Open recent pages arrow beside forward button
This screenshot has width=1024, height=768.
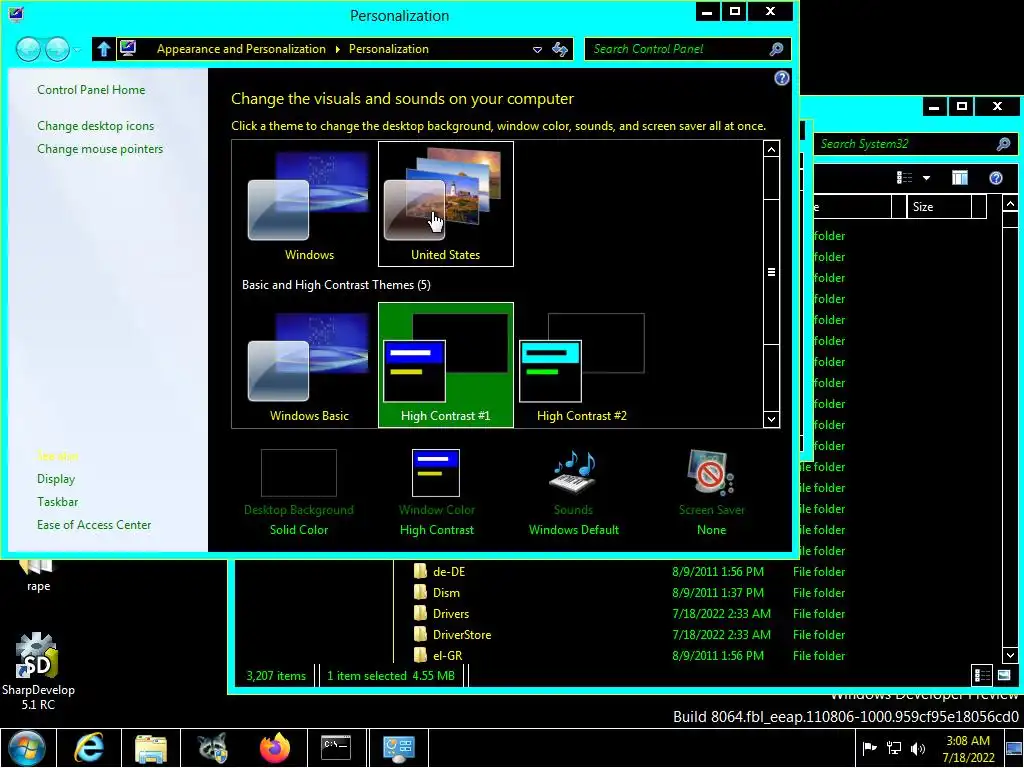[x=78, y=50]
